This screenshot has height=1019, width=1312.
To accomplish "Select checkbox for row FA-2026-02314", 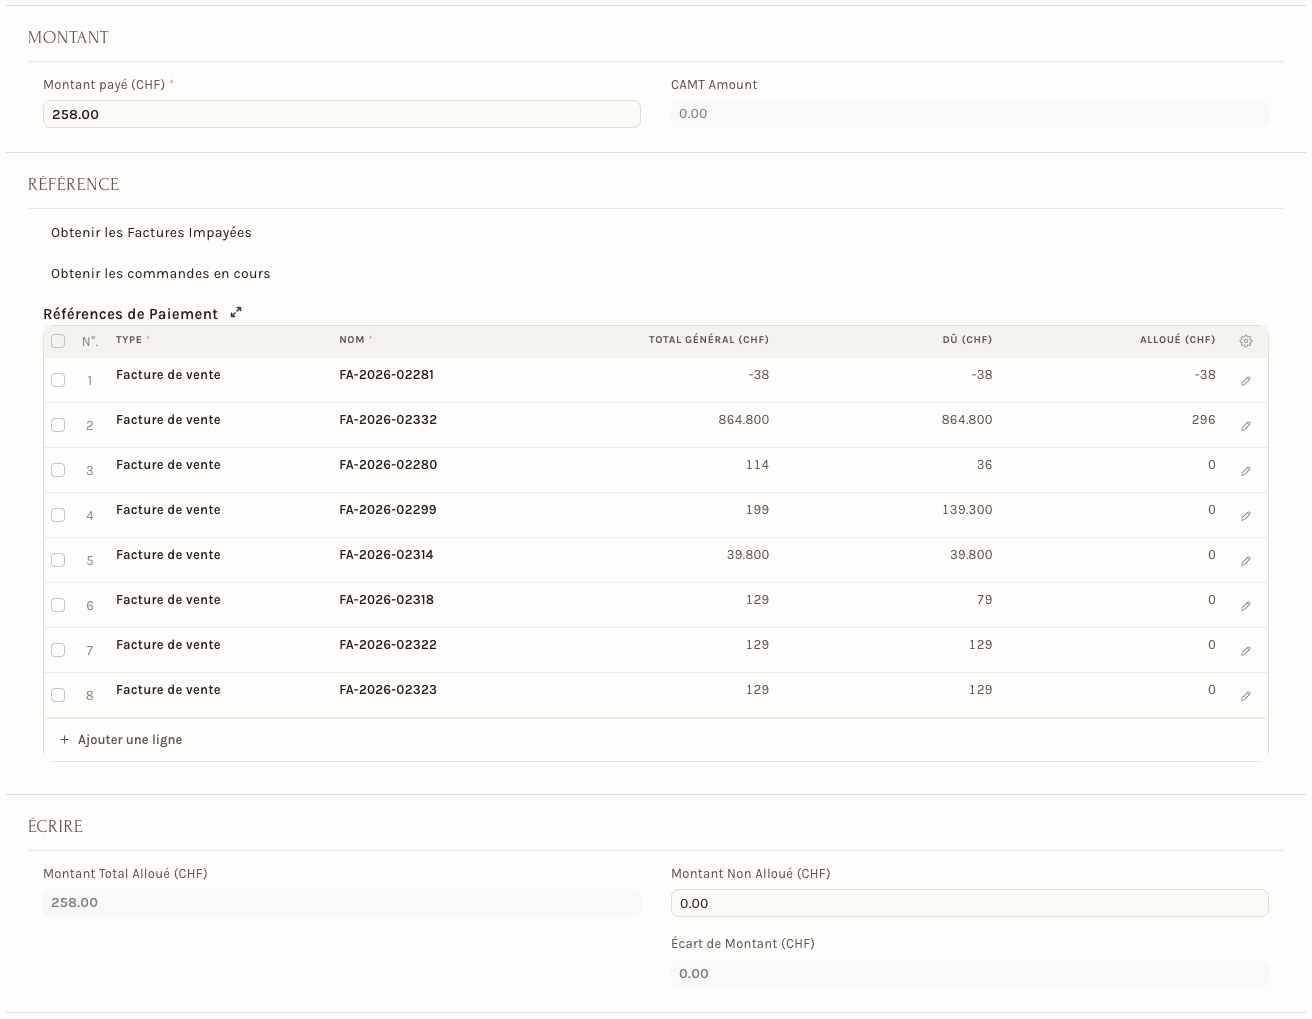I will 58,560.
